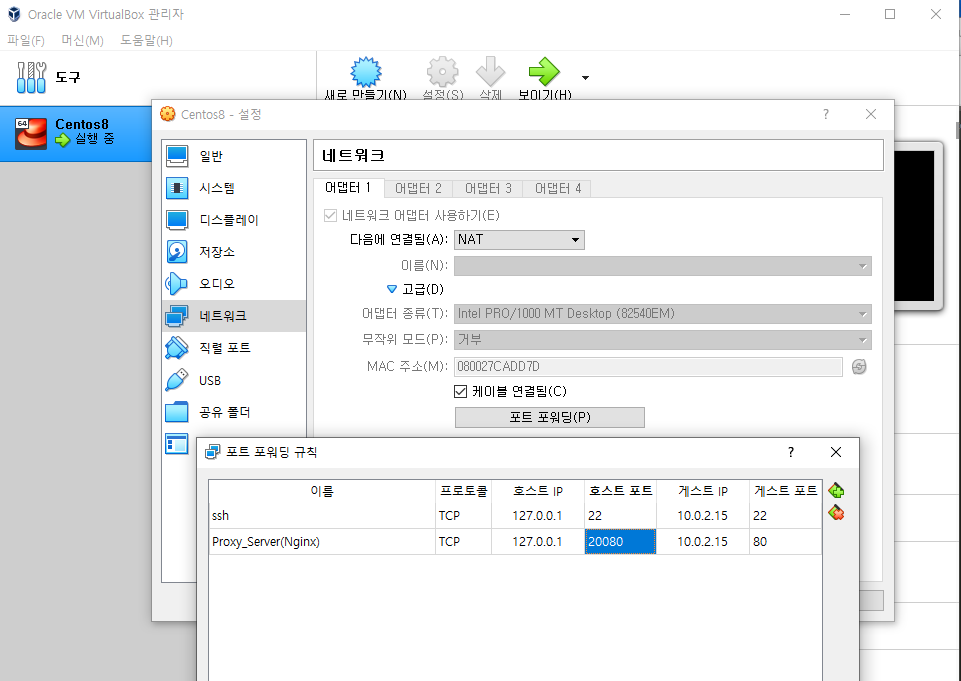Open System (시스템) settings category

pyautogui.click(x=234, y=188)
